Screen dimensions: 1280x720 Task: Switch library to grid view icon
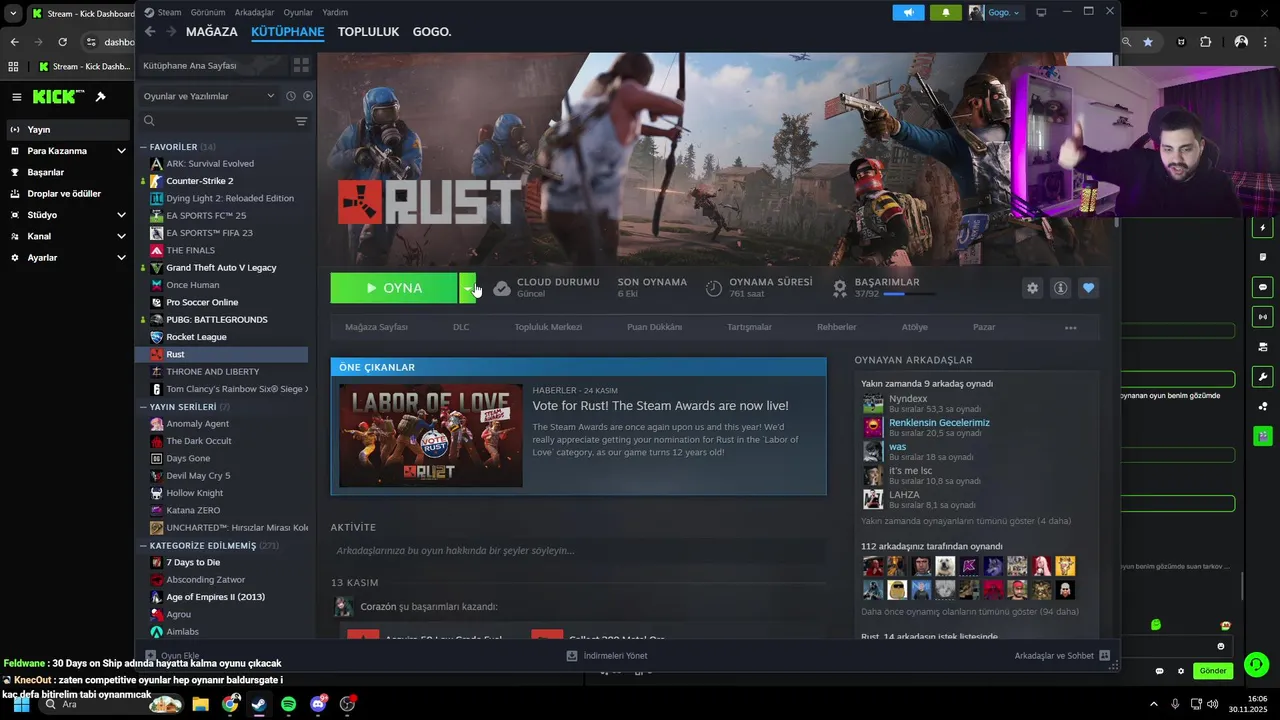(x=301, y=65)
